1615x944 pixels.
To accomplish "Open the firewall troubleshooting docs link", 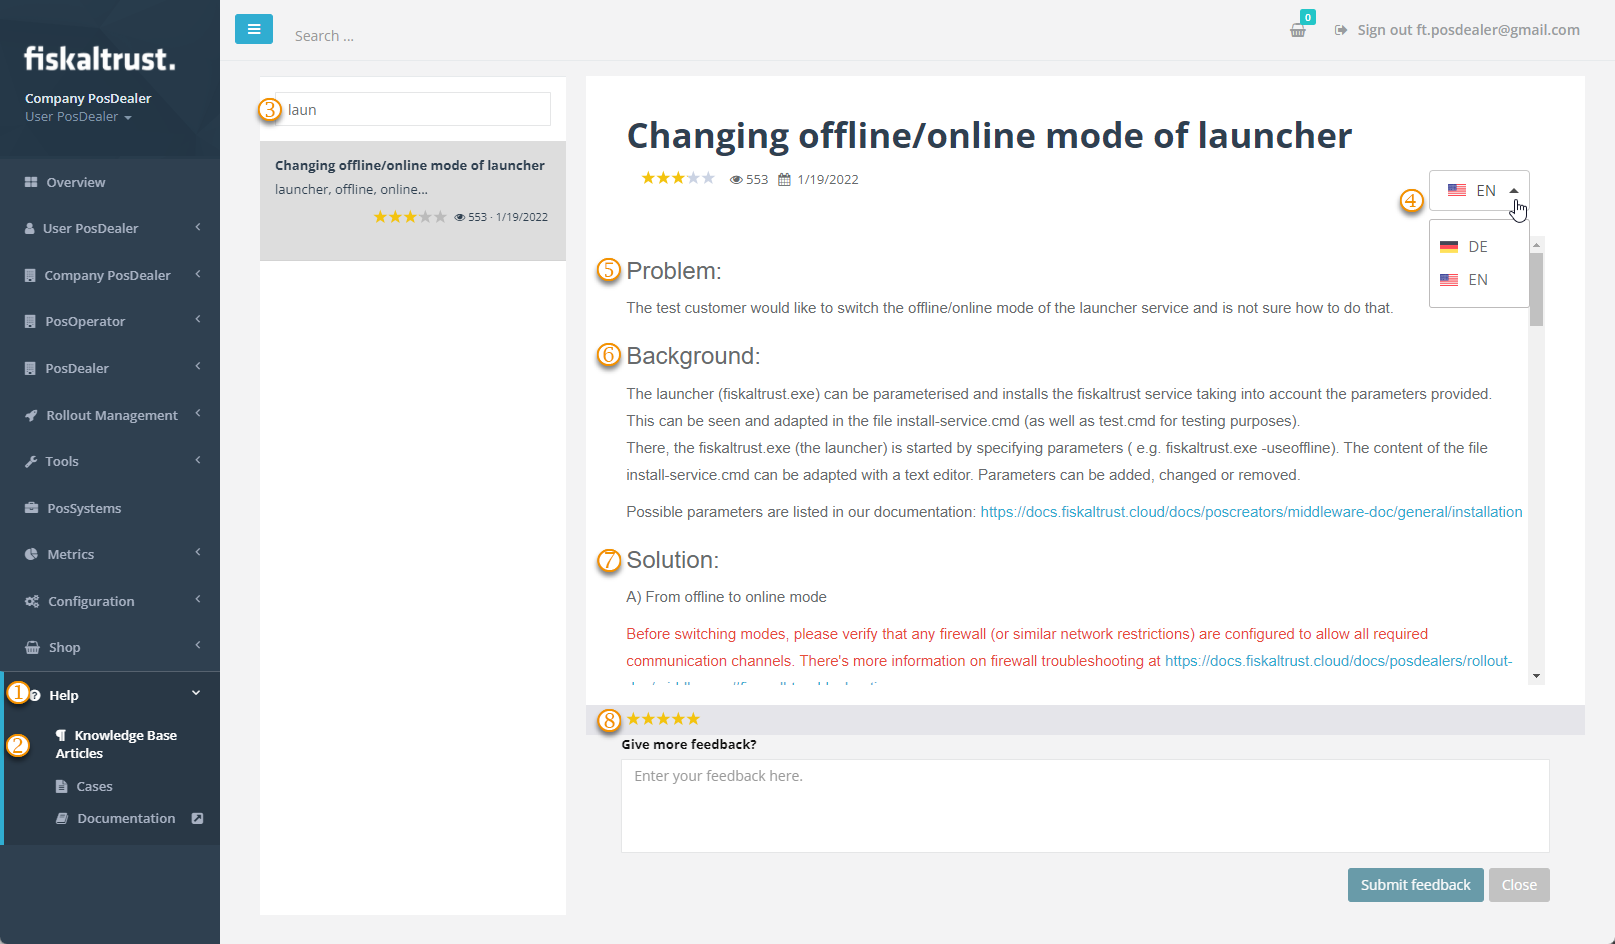I will coord(1338,661).
